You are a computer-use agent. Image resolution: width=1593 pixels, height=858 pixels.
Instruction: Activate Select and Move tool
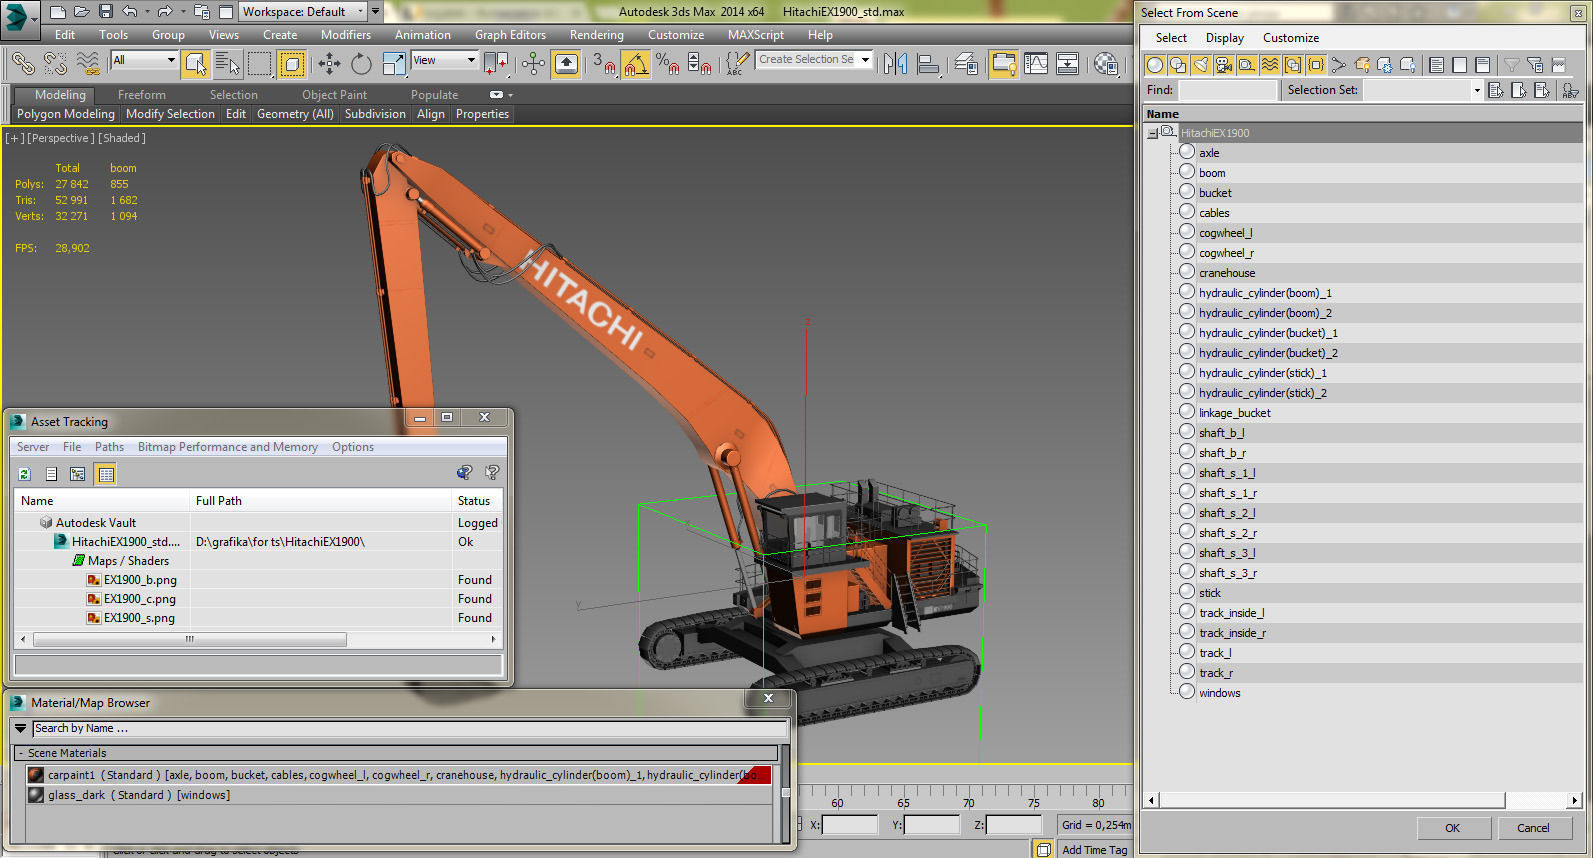click(x=329, y=64)
